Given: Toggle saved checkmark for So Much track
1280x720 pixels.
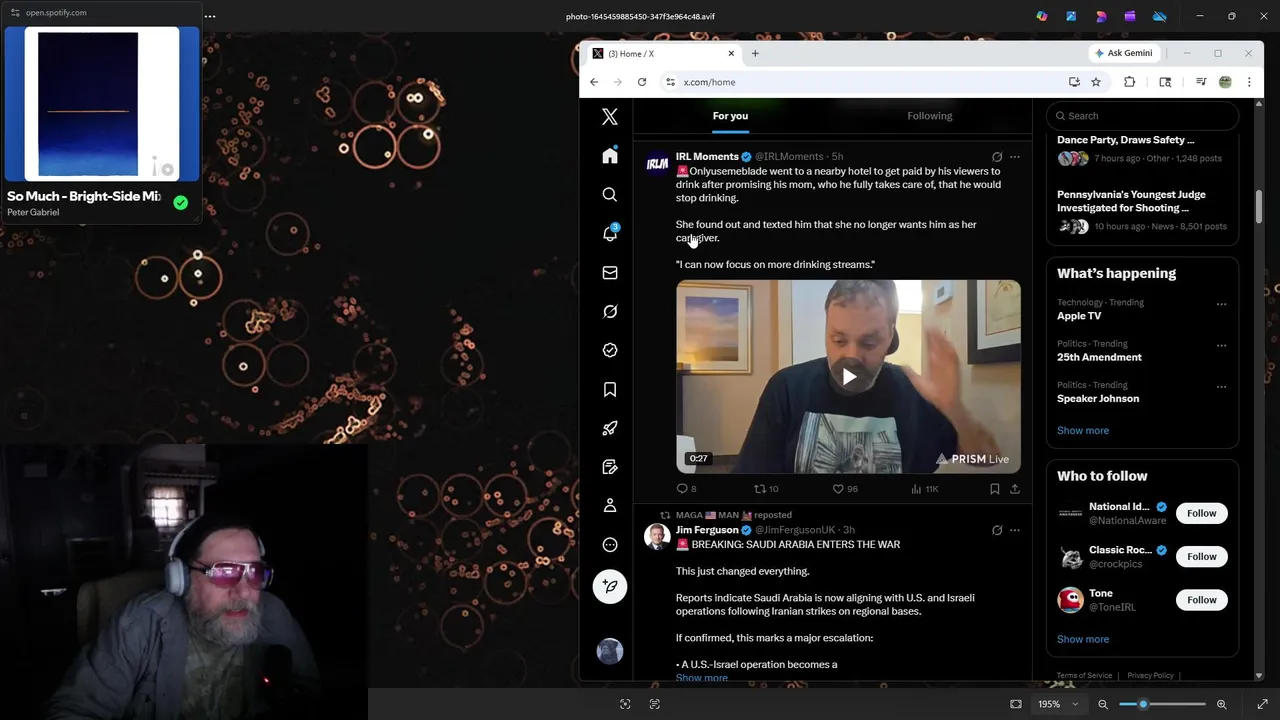Looking at the screenshot, I should click(x=180, y=202).
